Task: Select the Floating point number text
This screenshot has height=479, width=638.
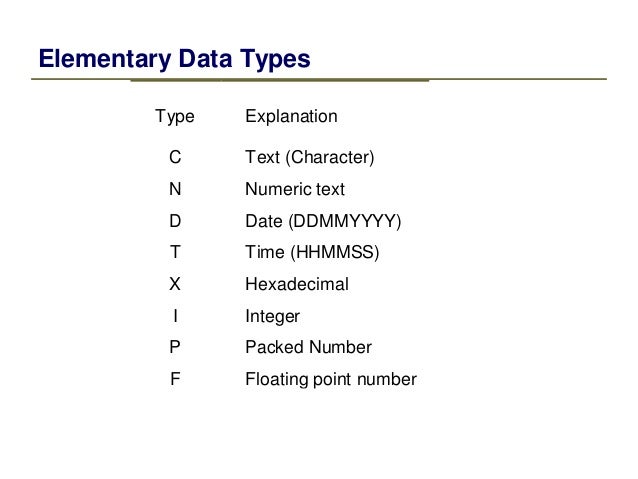Action: tap(331, 380)
